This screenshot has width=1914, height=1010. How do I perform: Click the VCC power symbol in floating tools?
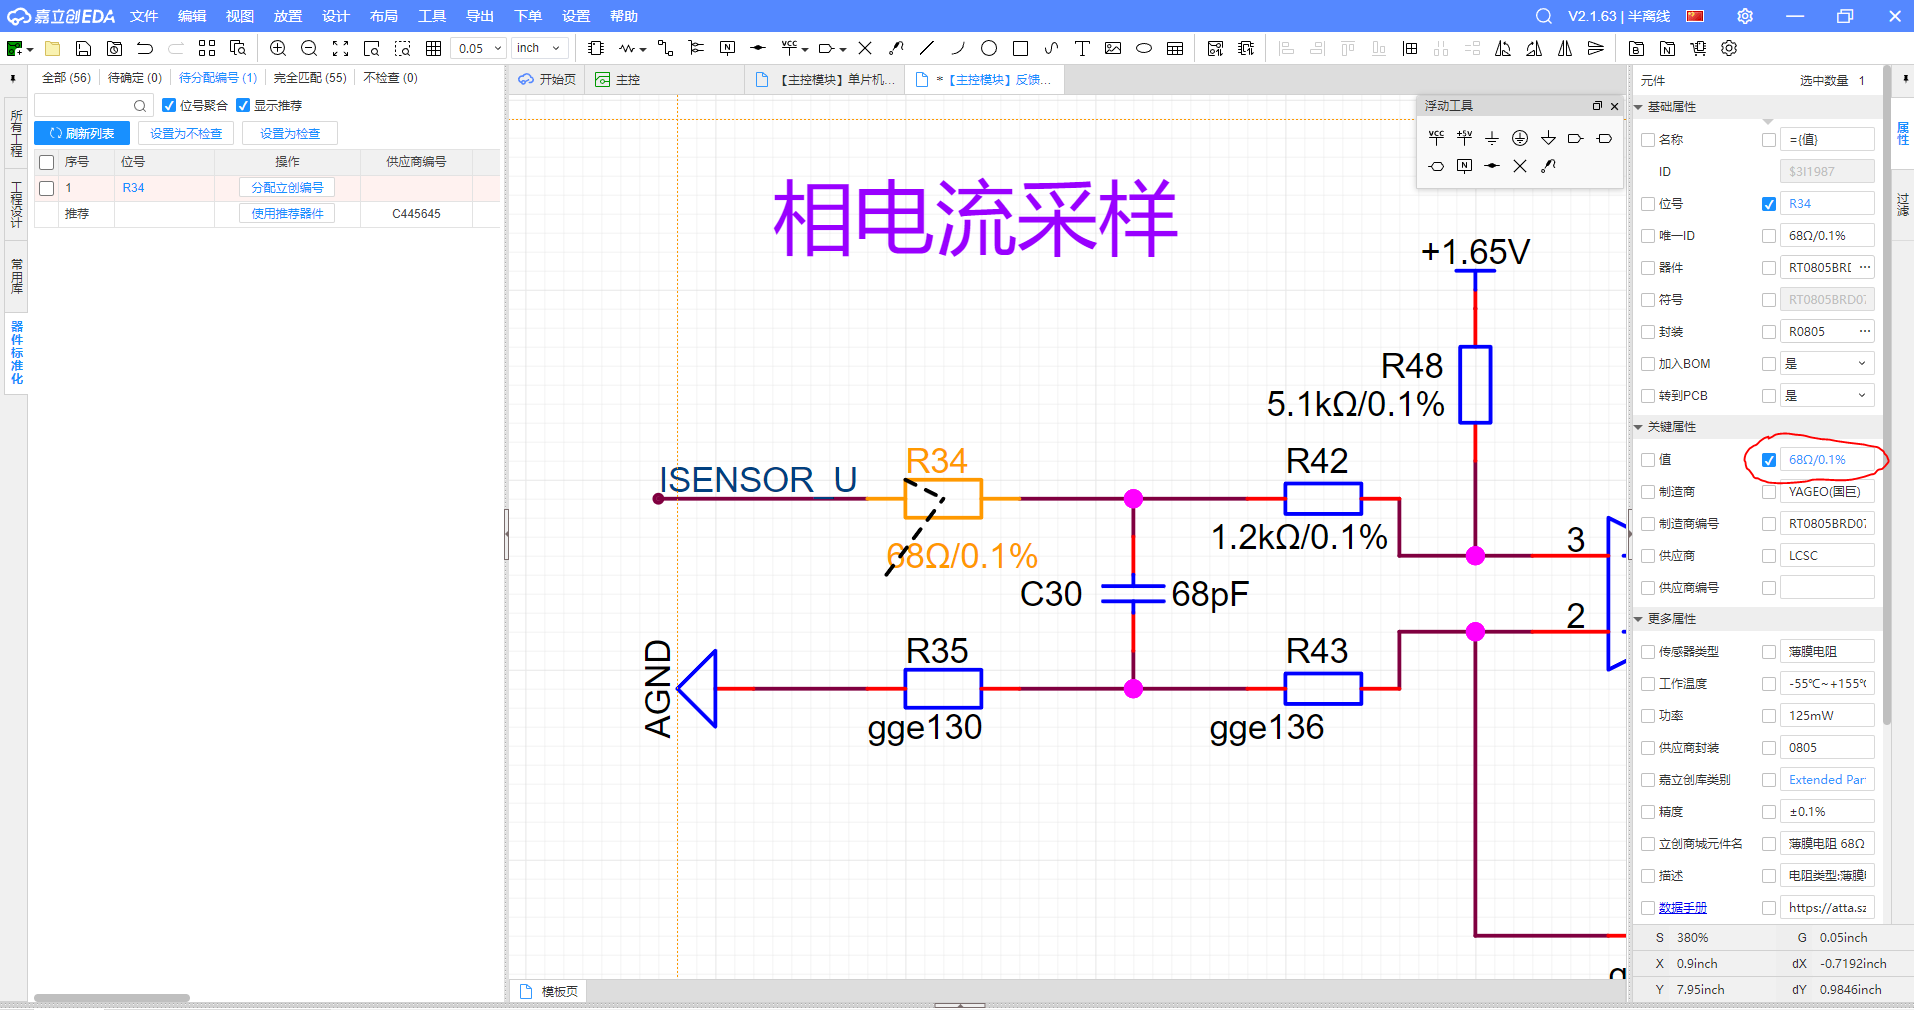(x=1436, y=138)
